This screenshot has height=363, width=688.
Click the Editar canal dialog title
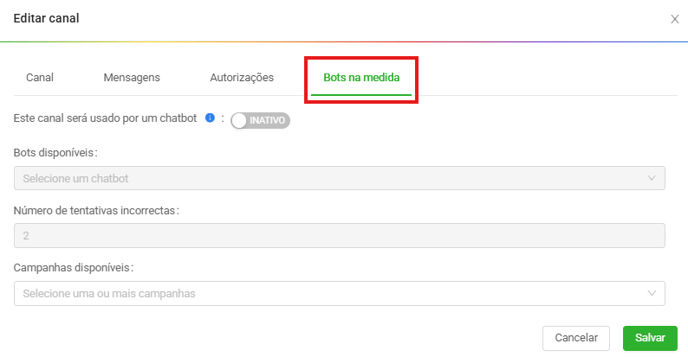pos(46,18)
